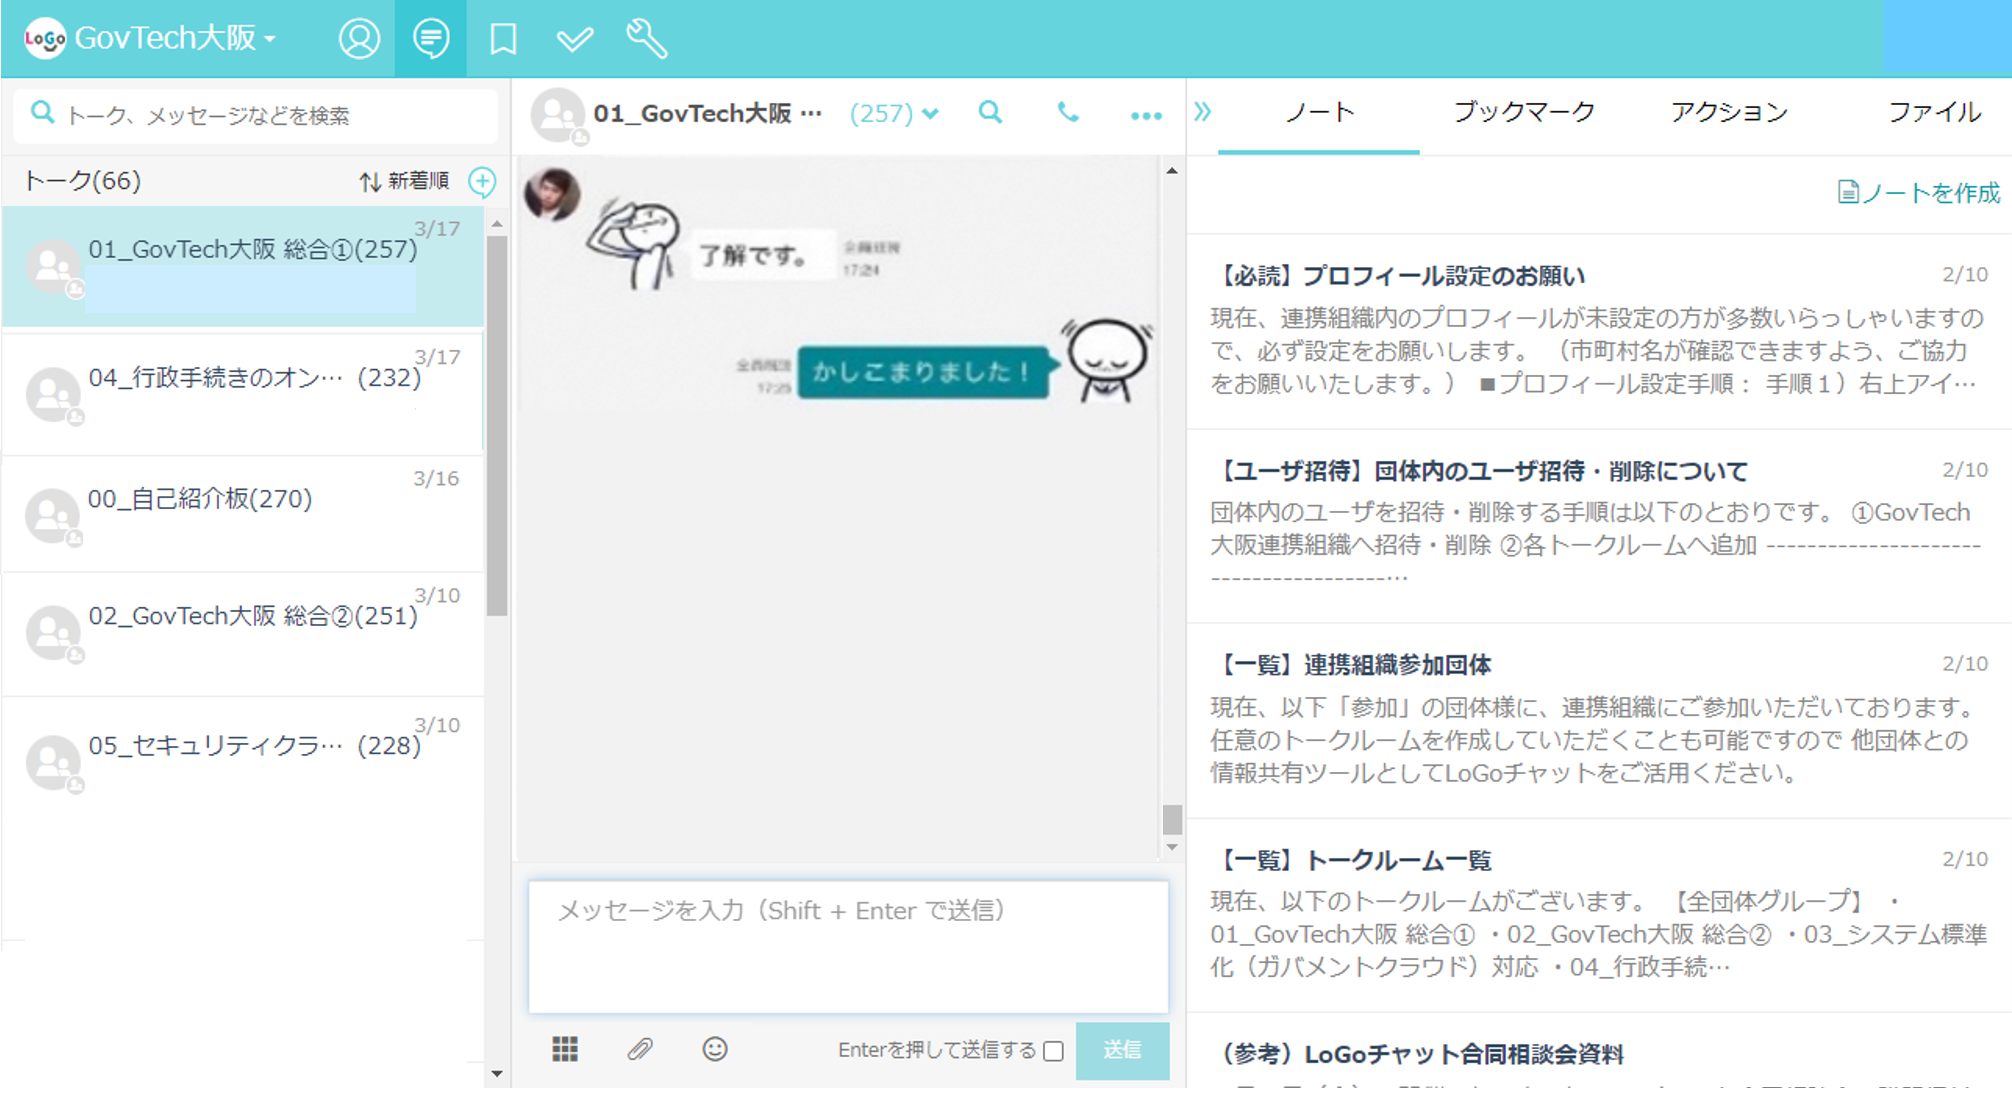The height and width of the screenshot is (1094, 2012).
Task: Select the talk (chat bubble) icon in toolbar
Action: tap(431, 39)
